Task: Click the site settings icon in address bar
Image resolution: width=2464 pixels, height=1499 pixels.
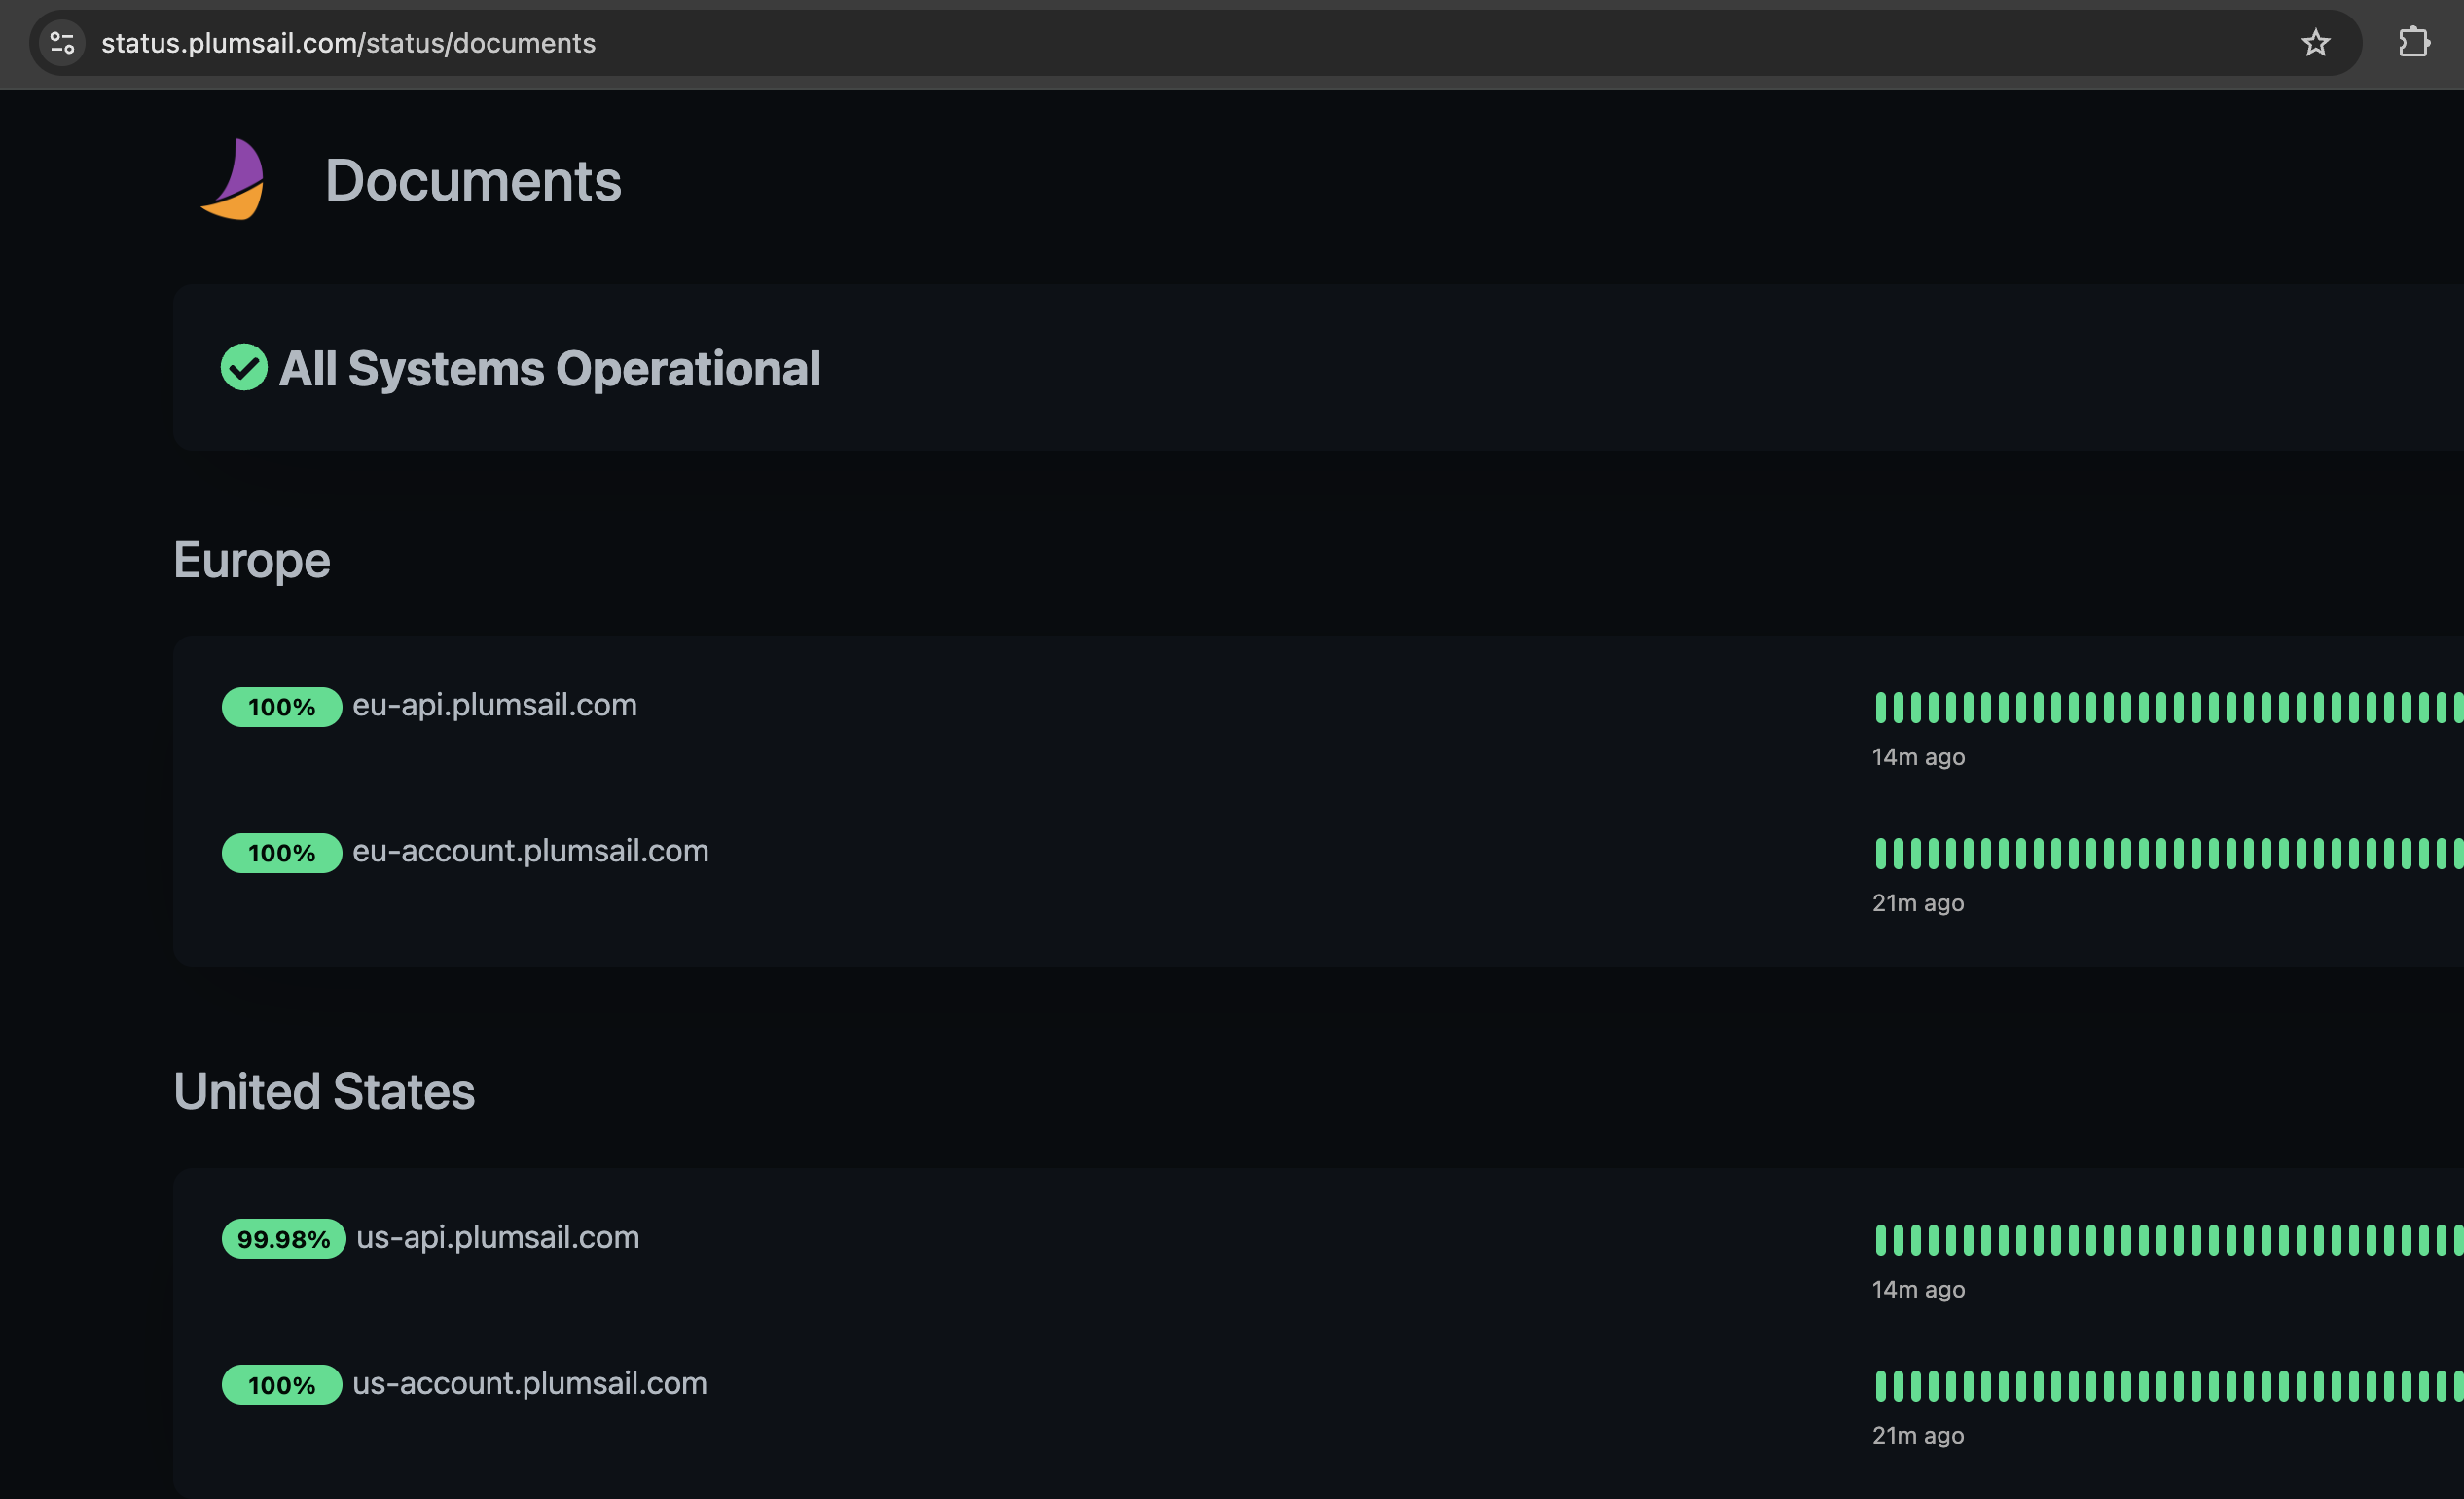Action: click(x=62, y=43)
